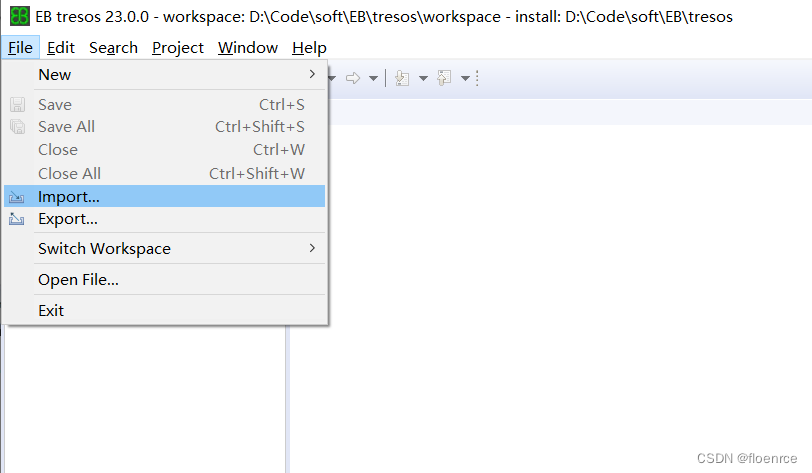Choose Import... from the File menu

(165, 196)
